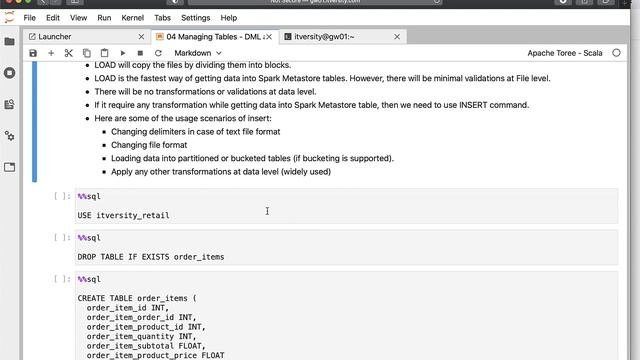Select the prompt of the CREATE TABLE cell

[x=62, y=279]
